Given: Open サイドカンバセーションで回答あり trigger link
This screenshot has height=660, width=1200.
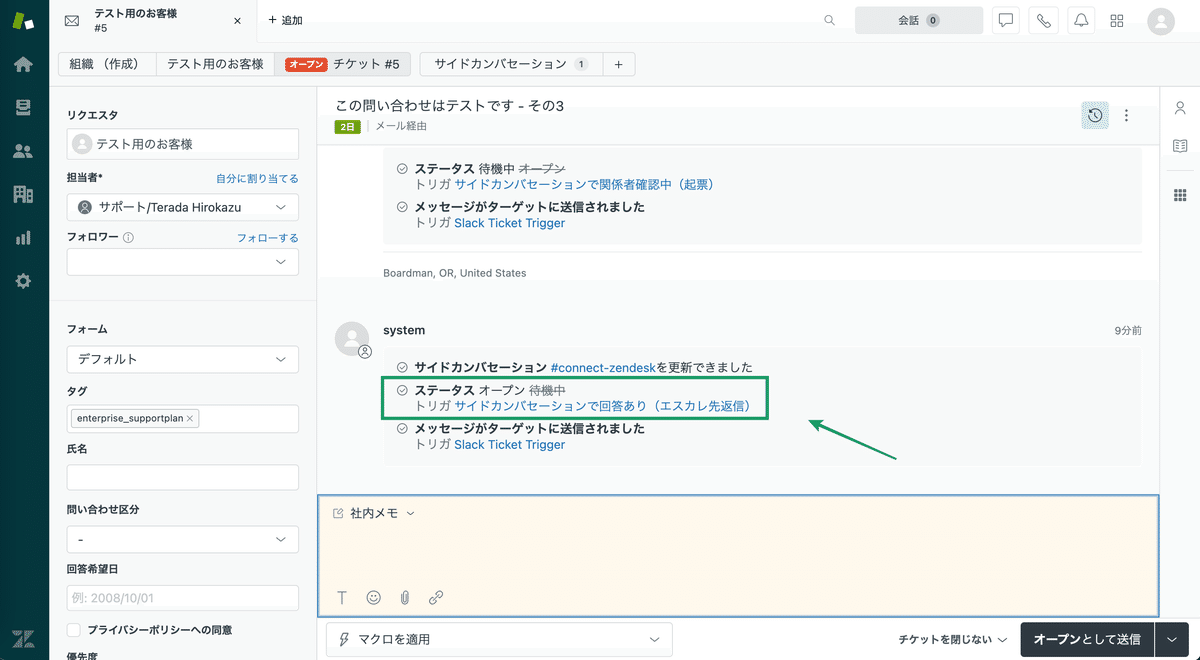Looking at the screenshot, I should [603, 406].
